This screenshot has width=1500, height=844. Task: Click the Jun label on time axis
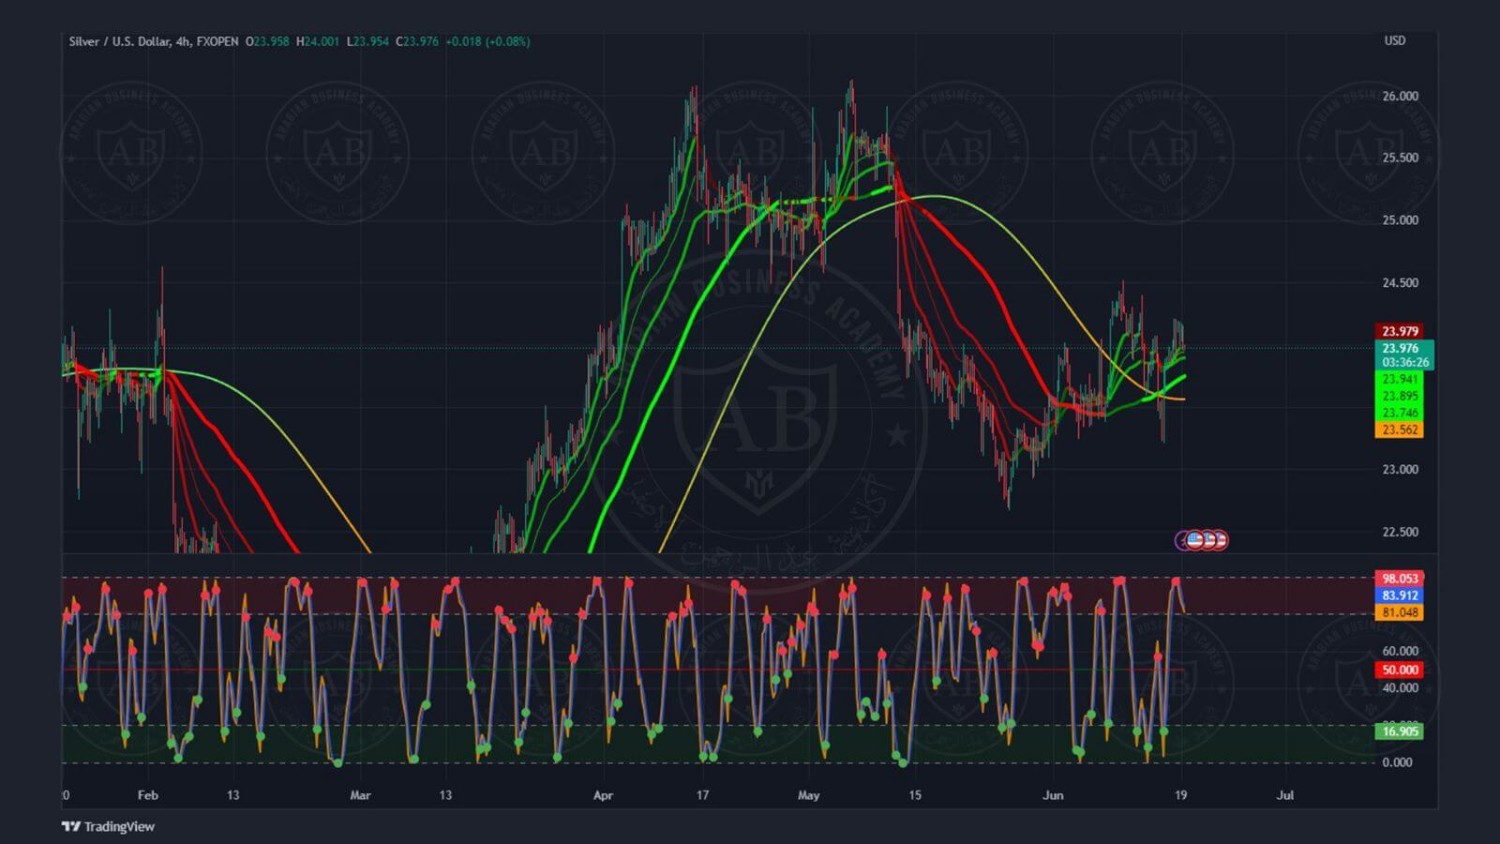click(1053, 795)
